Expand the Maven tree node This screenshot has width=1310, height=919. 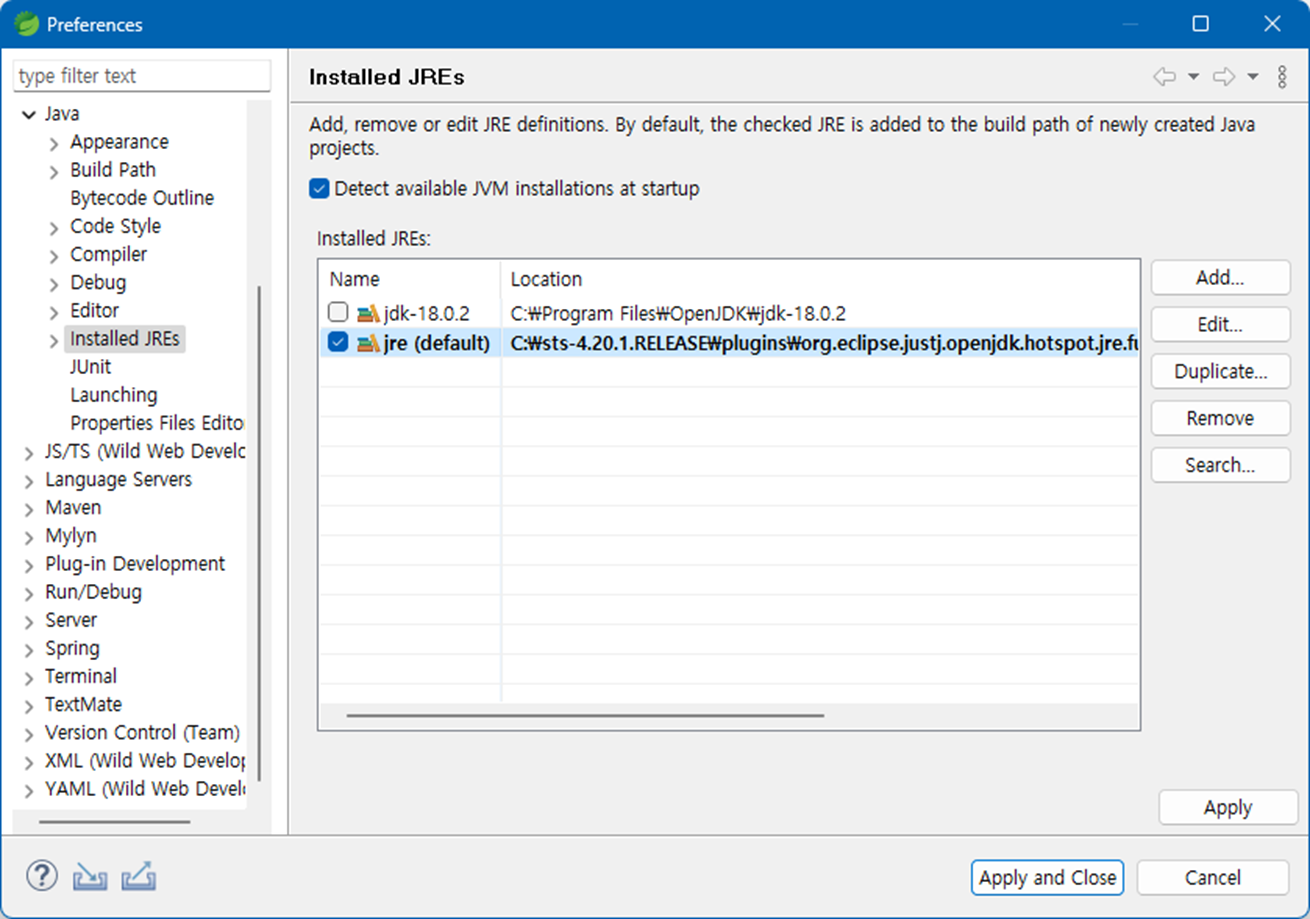point(29,509)
